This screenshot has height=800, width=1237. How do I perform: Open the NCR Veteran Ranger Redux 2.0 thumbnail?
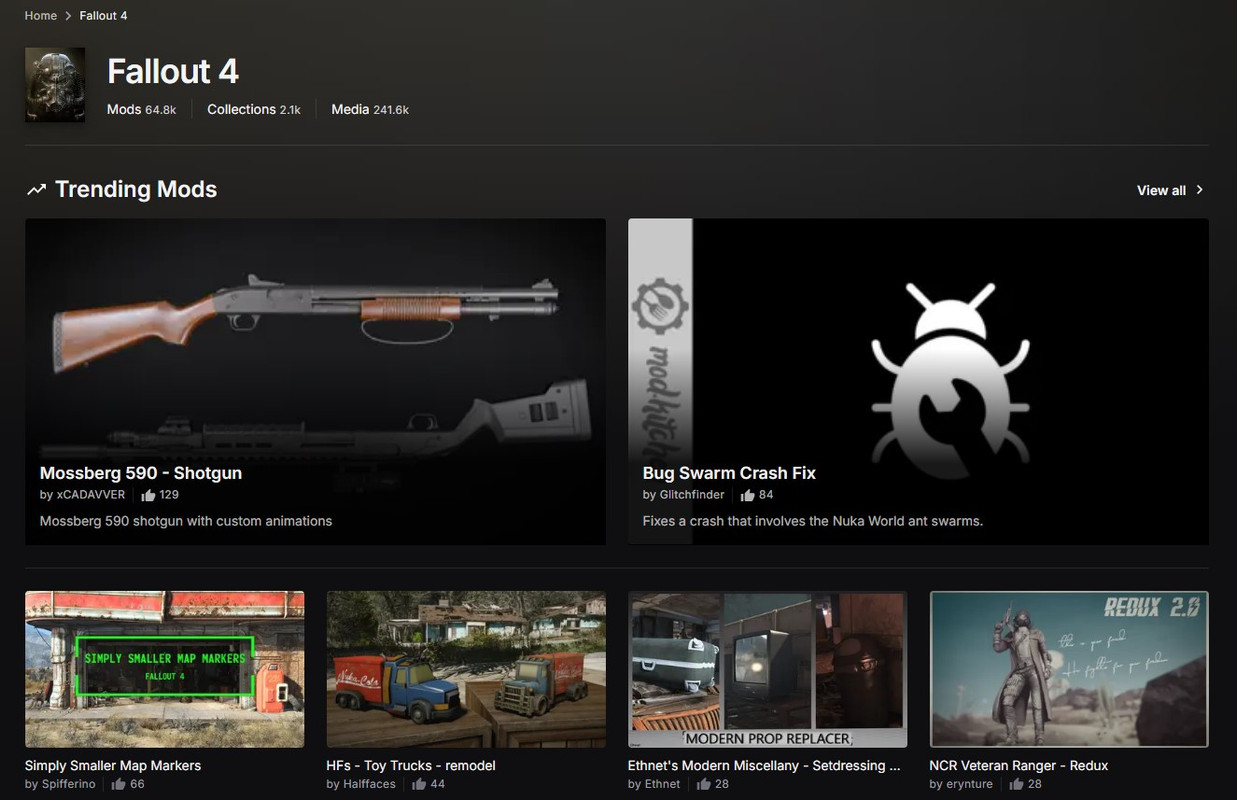point(1069,669)
